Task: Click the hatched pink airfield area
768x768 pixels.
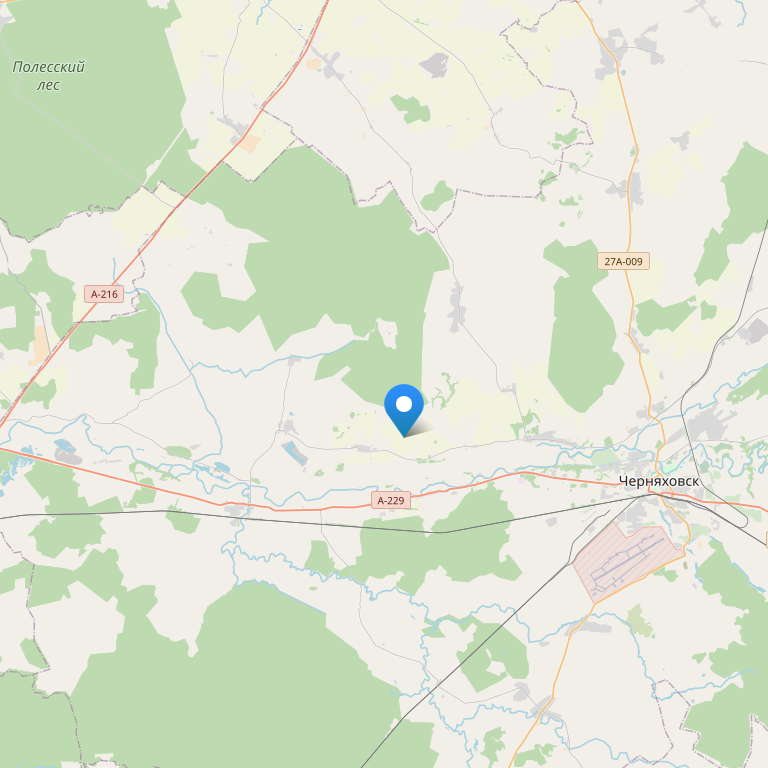Action: point(627,561)
